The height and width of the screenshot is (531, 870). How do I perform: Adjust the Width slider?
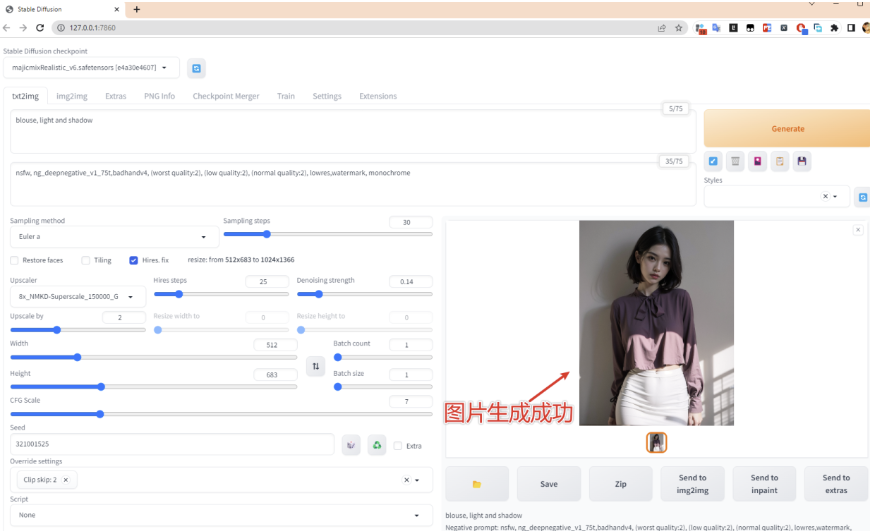click(x=154, y=357)
